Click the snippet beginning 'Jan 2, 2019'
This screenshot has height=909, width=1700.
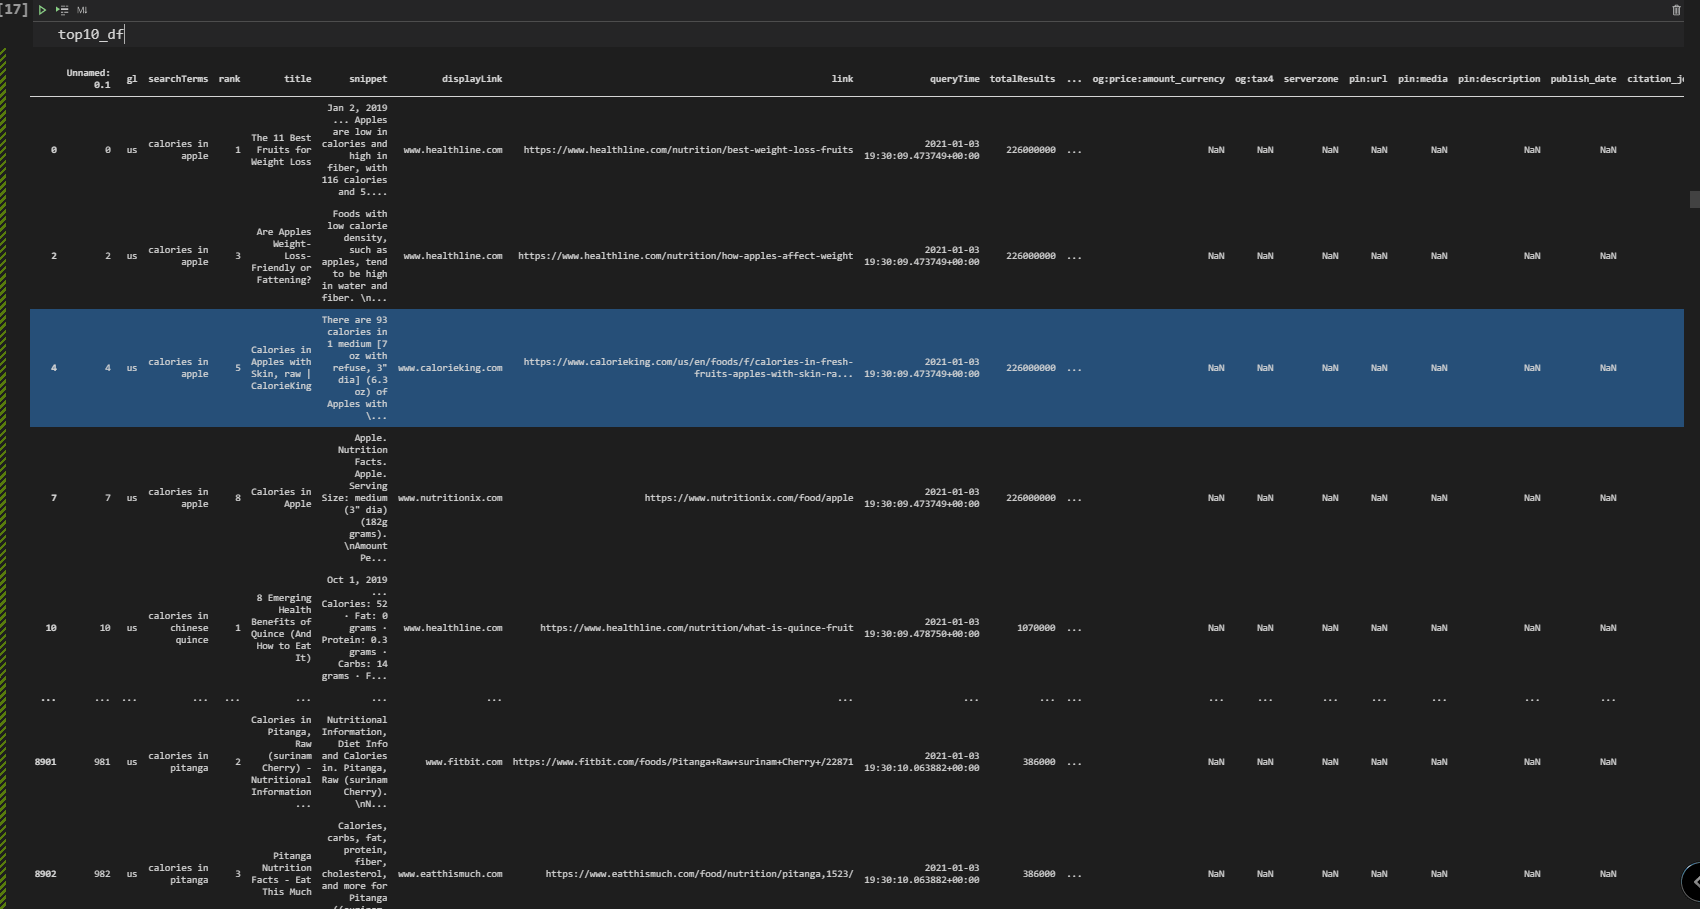tap(354, 150)
